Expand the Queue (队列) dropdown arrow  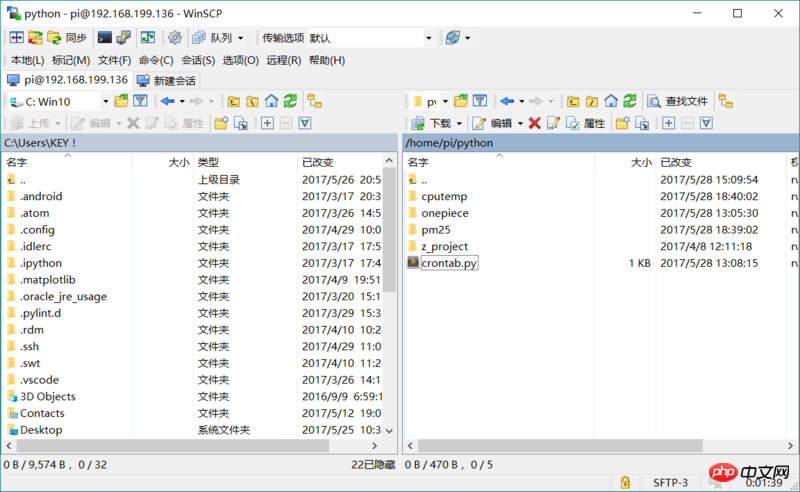click(241, 38)
